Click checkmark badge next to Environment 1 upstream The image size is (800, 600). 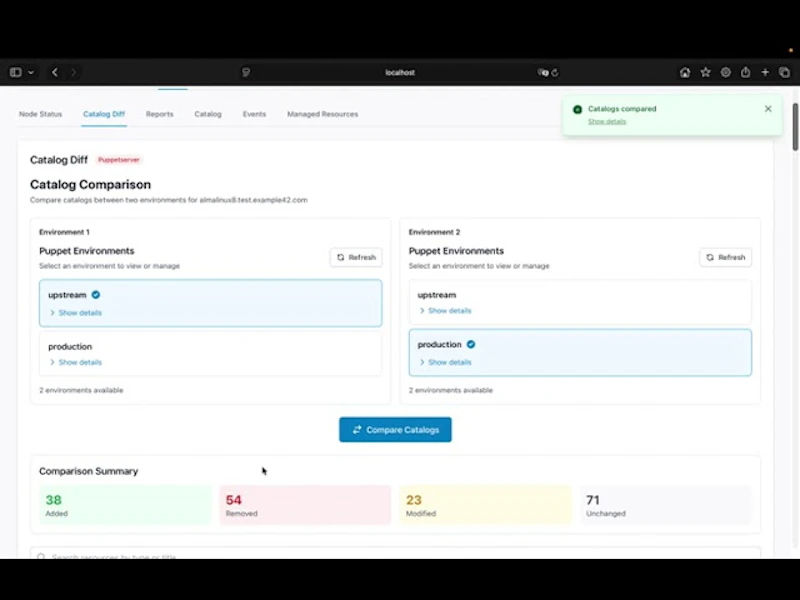click(x=95, y=295)
